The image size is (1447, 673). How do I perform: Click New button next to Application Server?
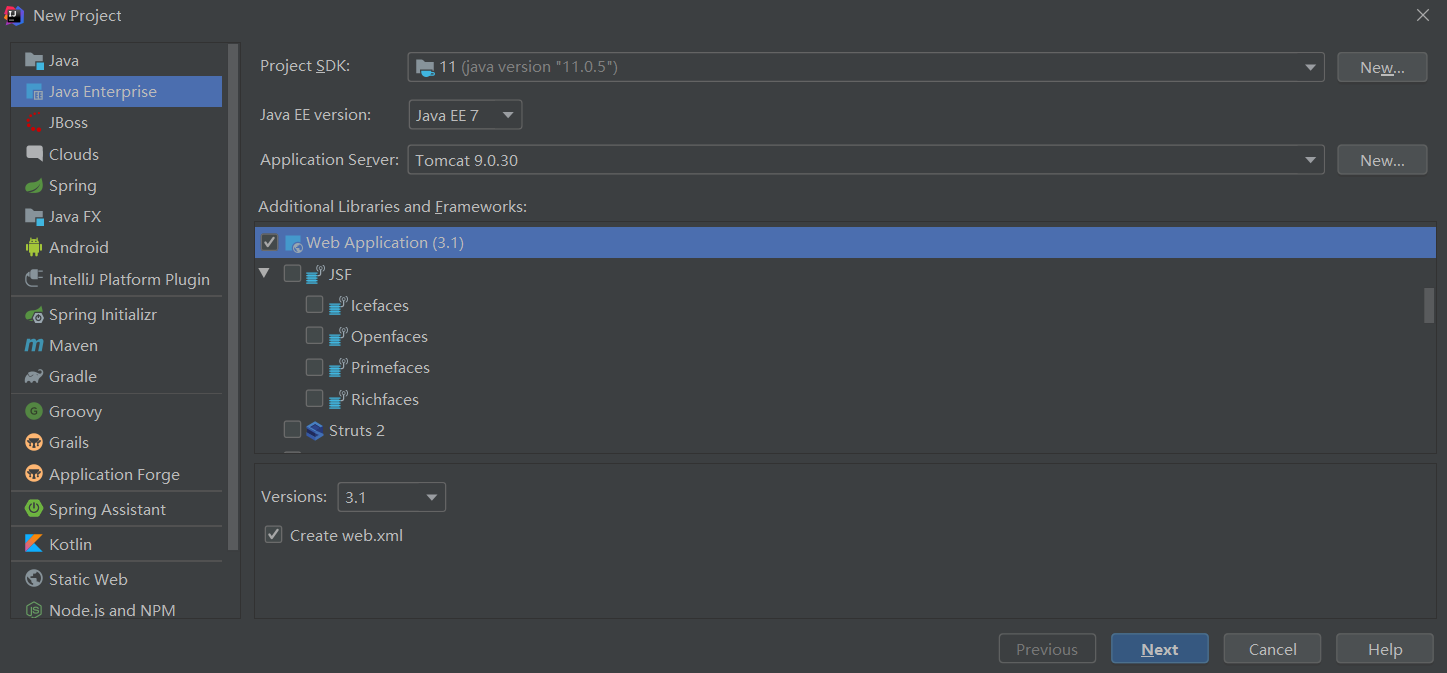pos(1382,160)
